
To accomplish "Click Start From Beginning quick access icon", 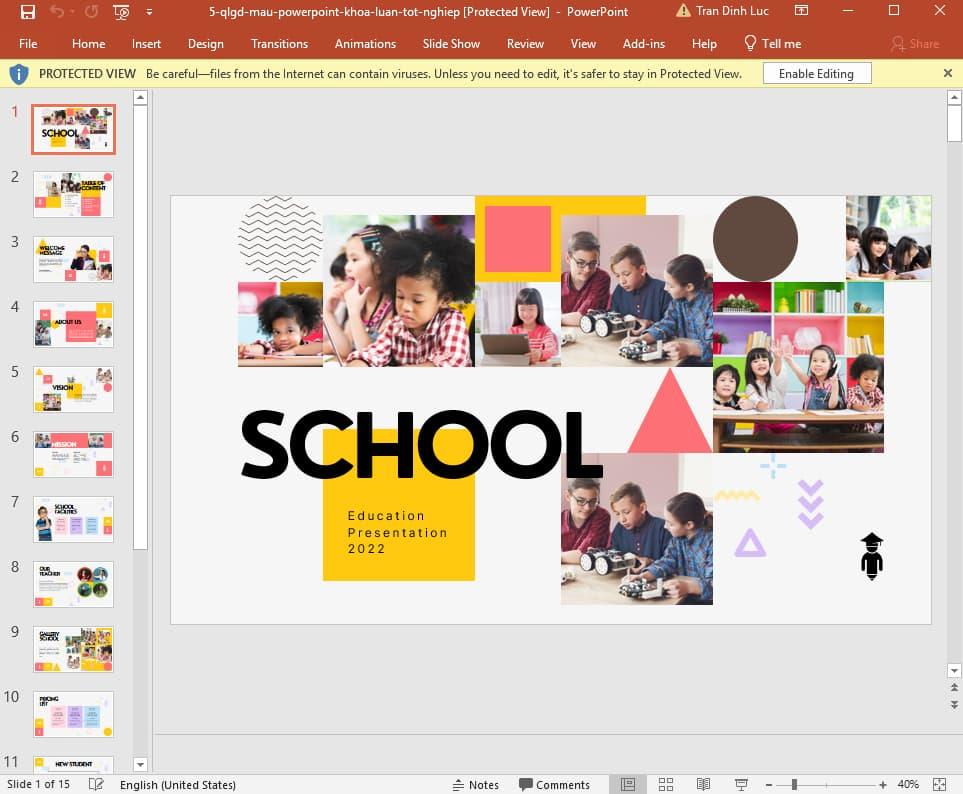I will pos(121,12).
